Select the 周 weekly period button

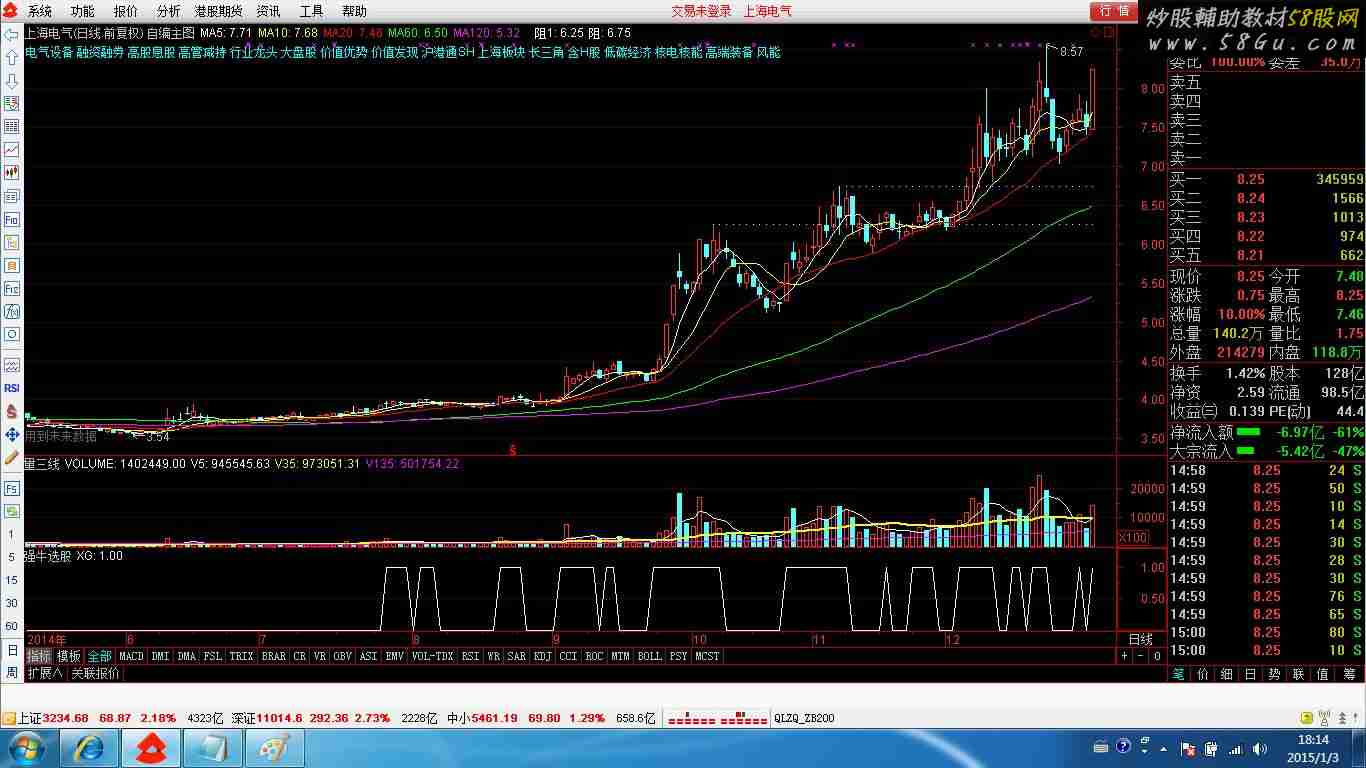(x=12, y=673)
